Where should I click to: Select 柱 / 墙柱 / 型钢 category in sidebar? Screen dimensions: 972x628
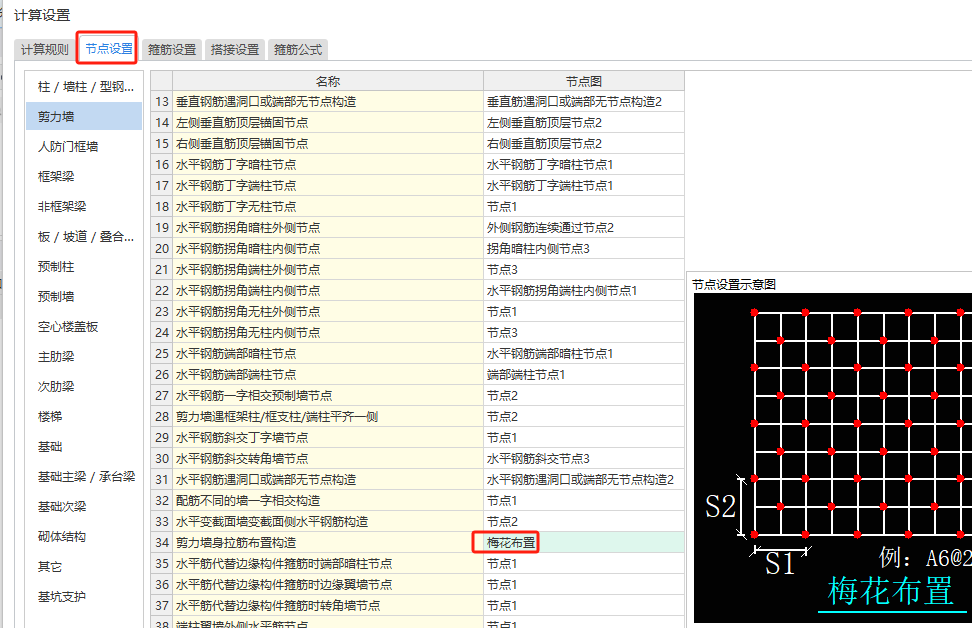pyautogui.click(x=84, y=87)
